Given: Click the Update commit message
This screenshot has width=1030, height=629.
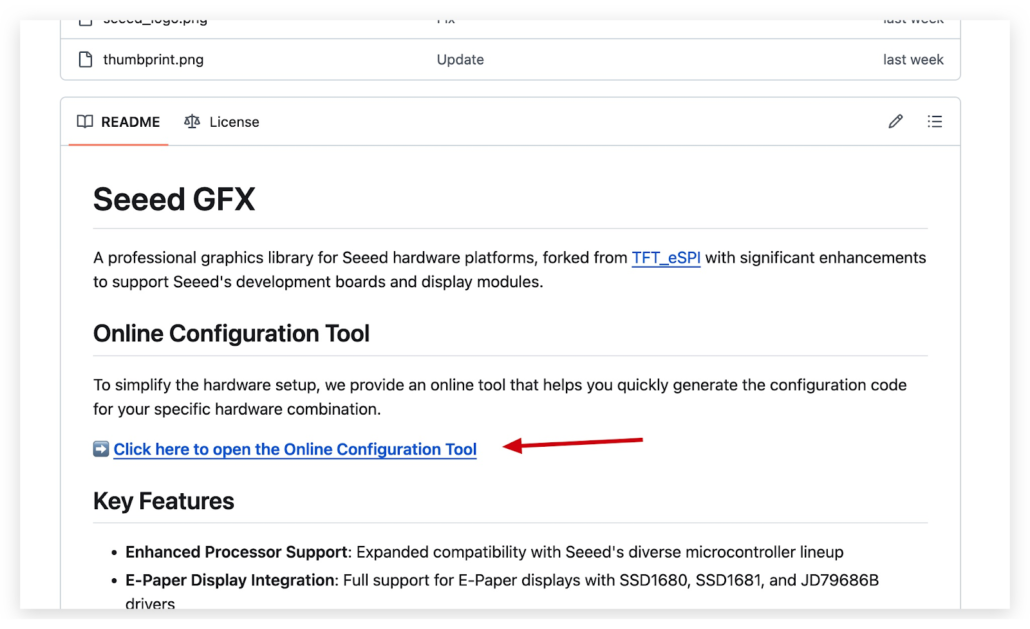Looking at the screenshot, I should click(x=460, y=59).
